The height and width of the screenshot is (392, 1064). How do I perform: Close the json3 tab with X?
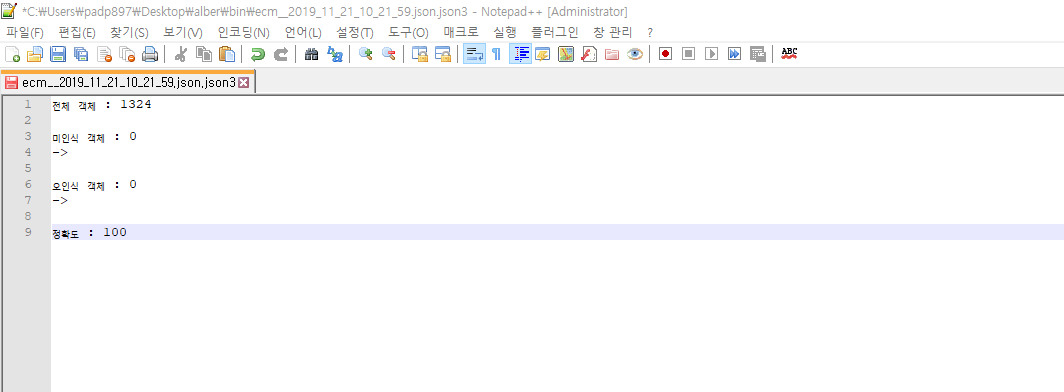coord(244,83)
